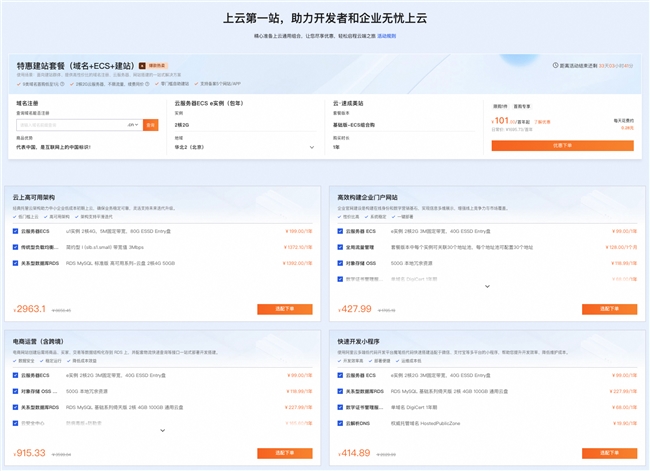The image size is (650, 471).
Task: Click the orange 查询 domain search button
Action: [151, 125]
